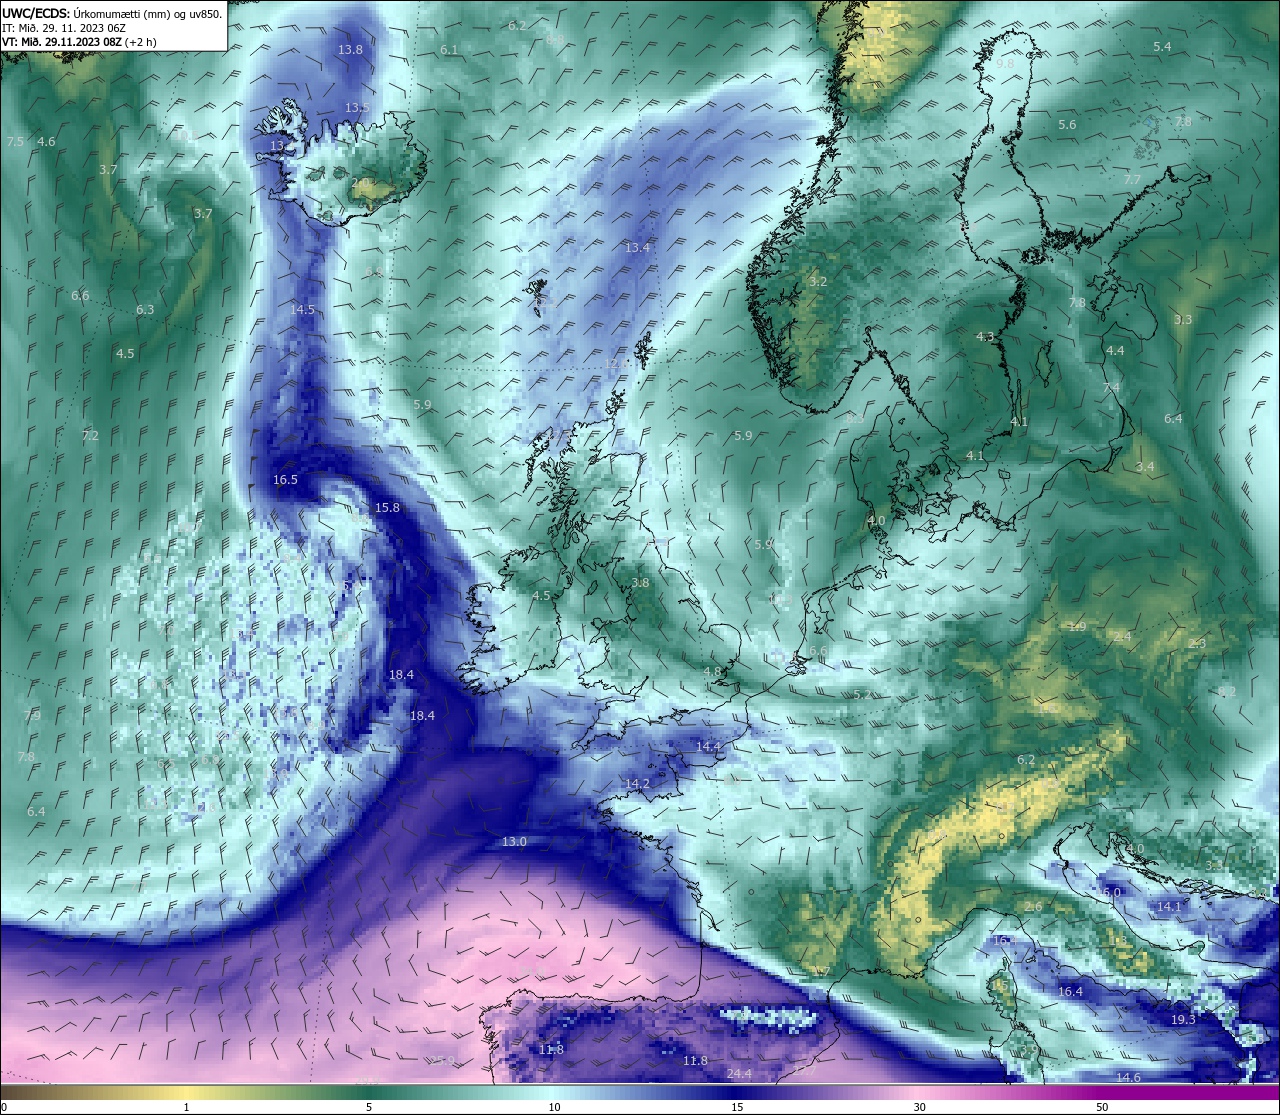1280x1115 pixels.
Task: Click the color scale label 10
Action: 554,1107
